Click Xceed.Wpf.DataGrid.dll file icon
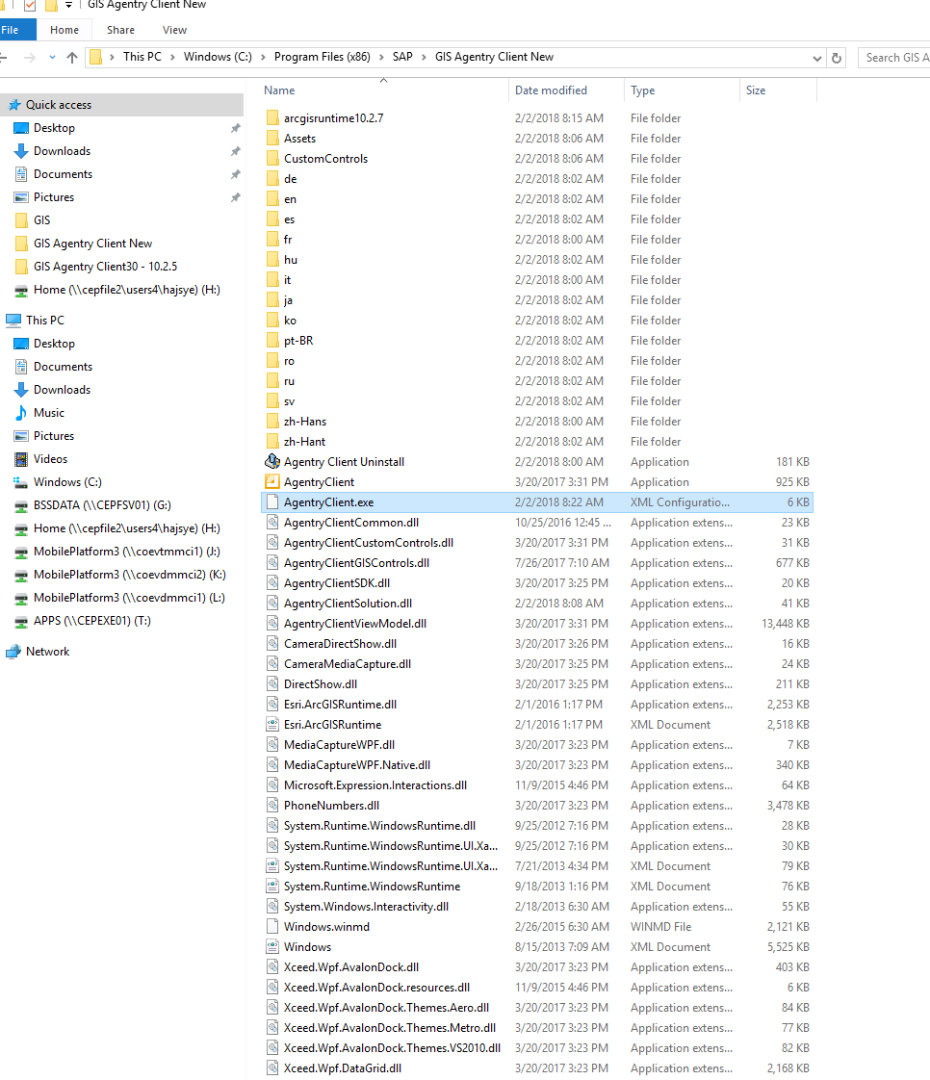The image size is (930, 1080). (x=272, y=1068)
